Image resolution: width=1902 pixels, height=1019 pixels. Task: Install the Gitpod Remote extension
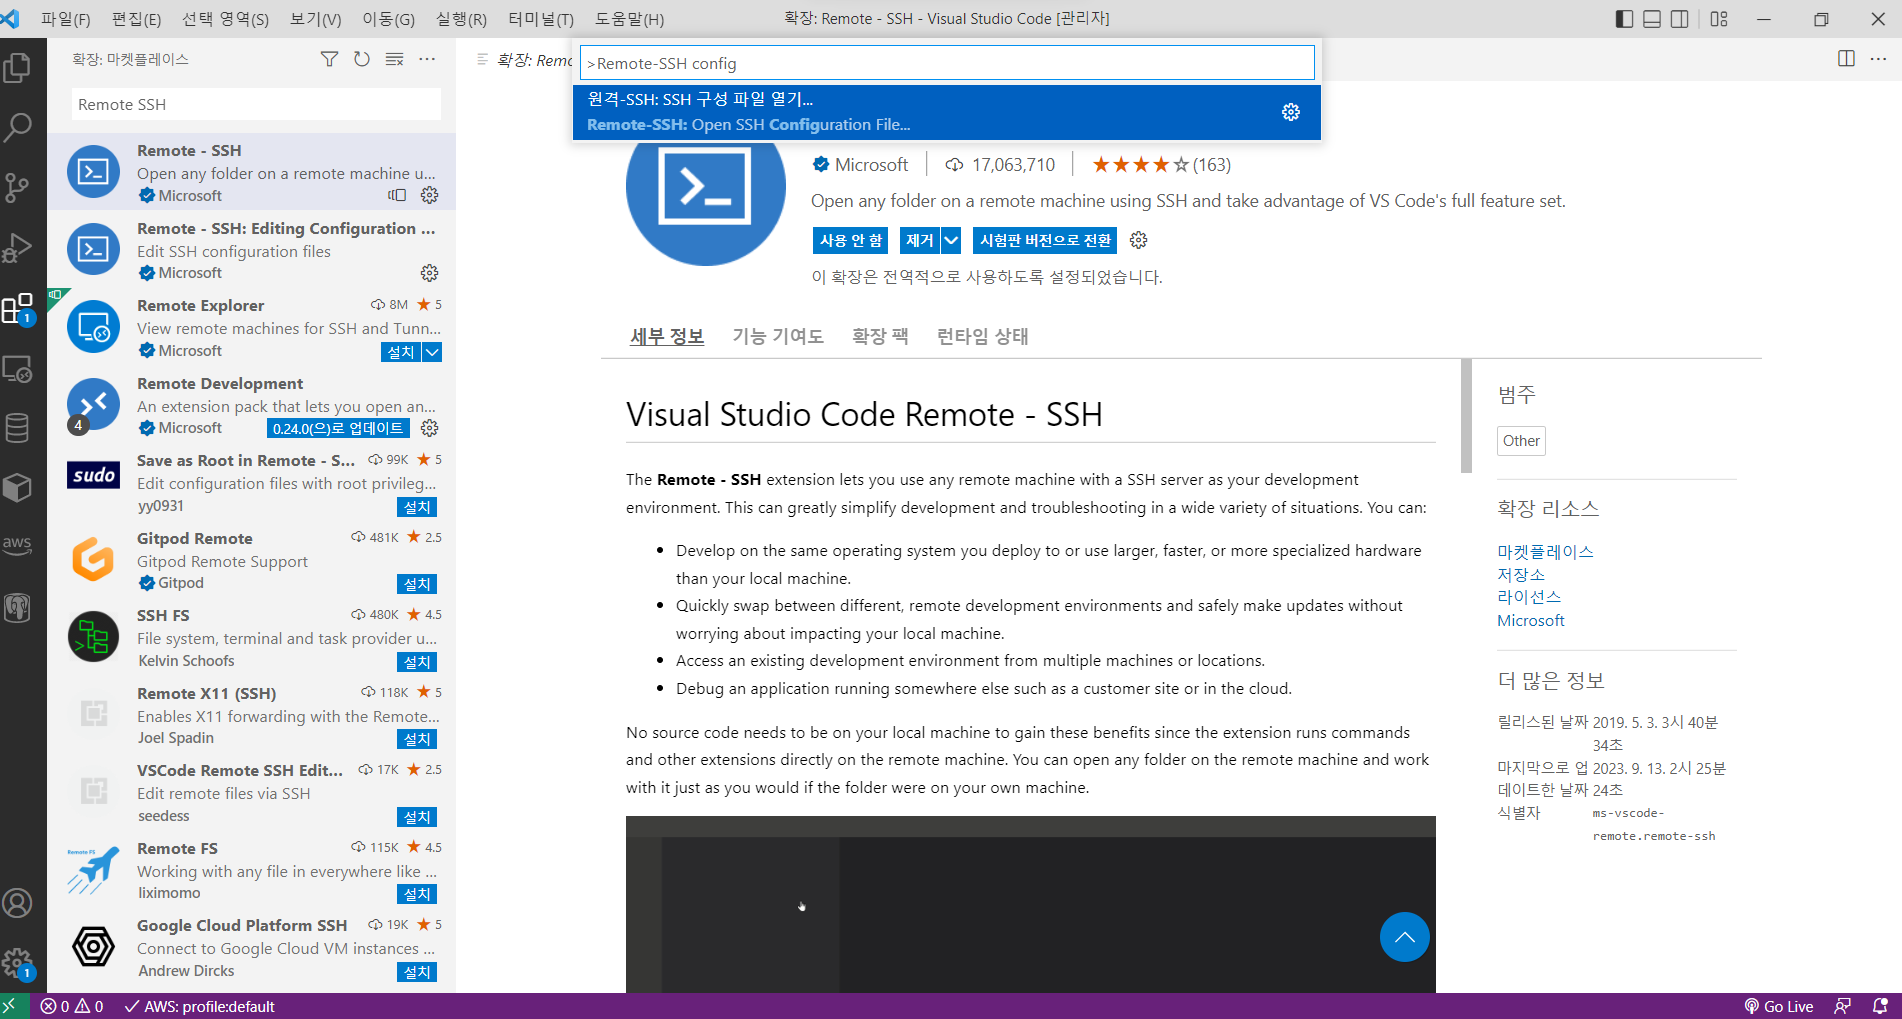(417, 584)
